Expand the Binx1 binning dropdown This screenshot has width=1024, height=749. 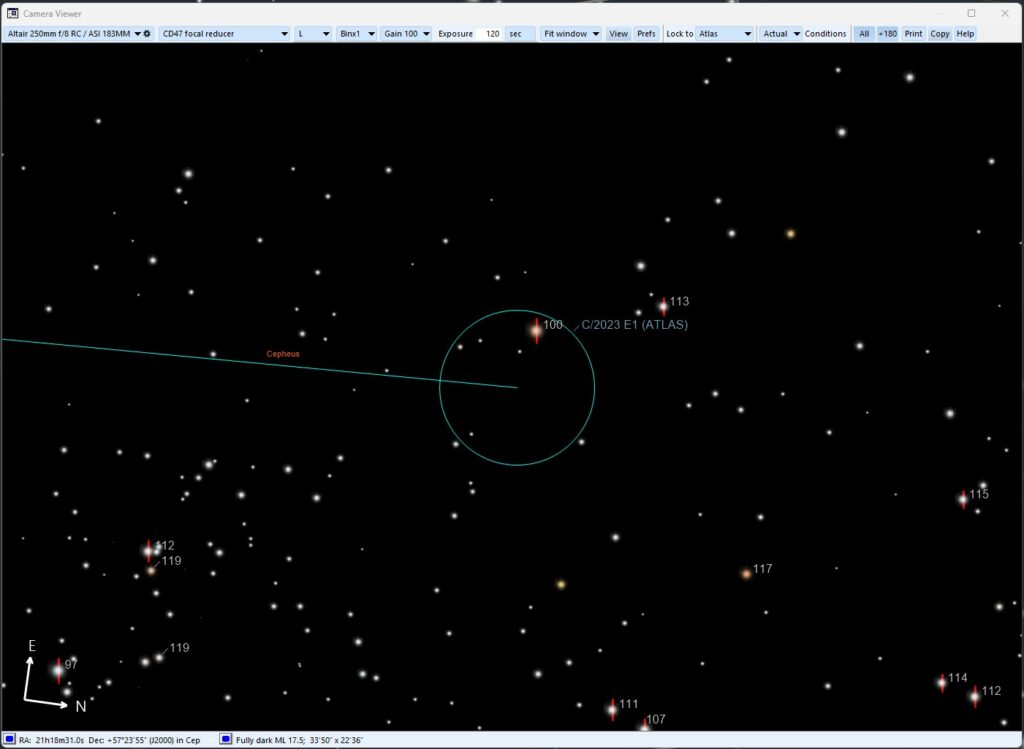pyautogui.click(x=356, y=34)
